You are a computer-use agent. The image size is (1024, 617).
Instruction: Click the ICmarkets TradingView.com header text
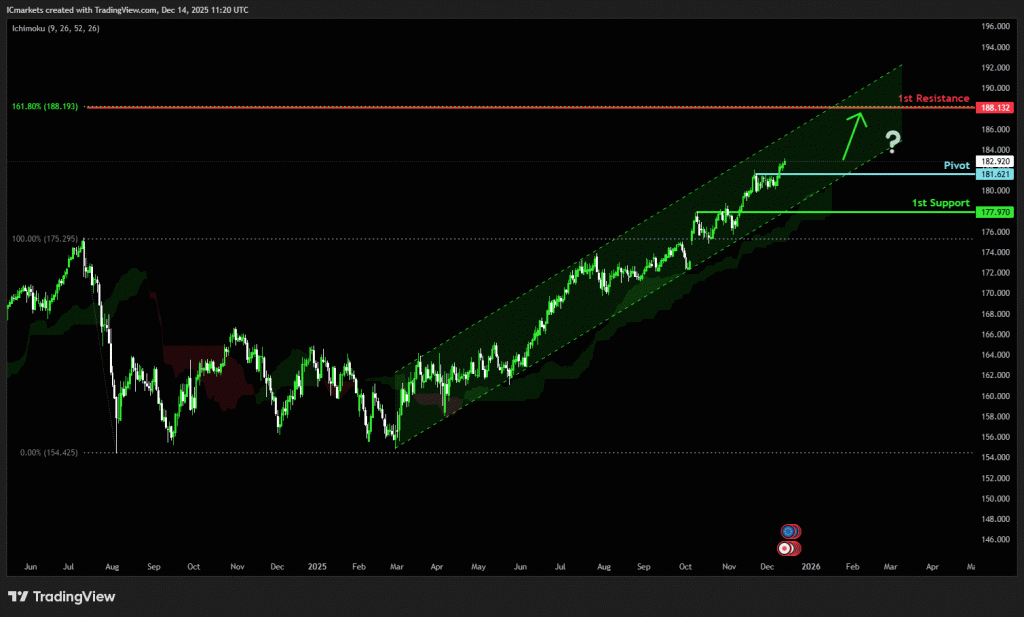[129, 9]
